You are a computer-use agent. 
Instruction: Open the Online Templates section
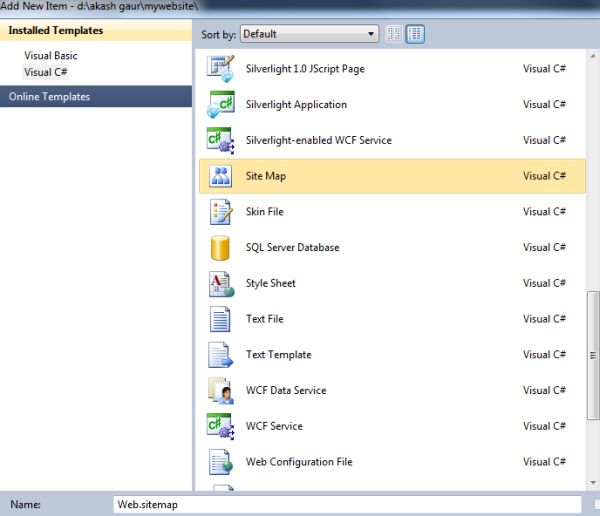click(96, 96)
